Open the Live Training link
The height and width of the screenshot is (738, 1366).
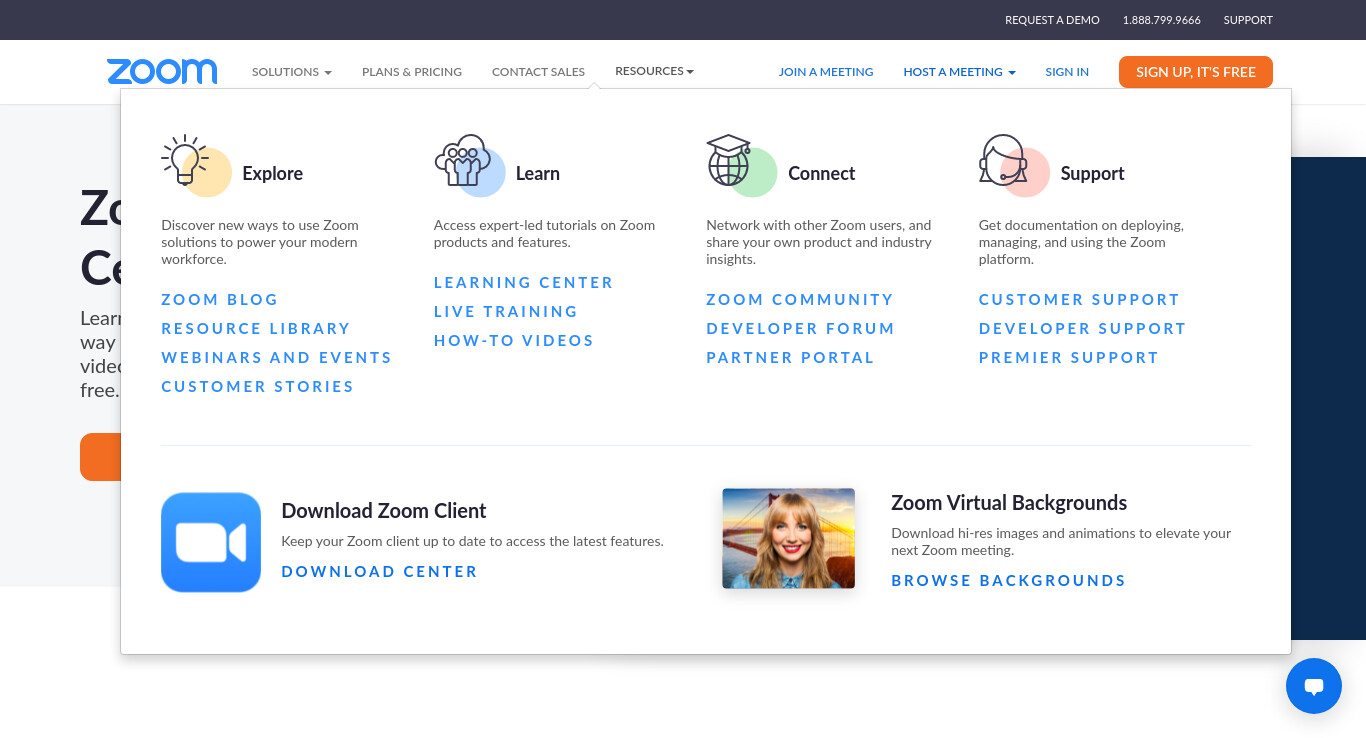point(506,312)
